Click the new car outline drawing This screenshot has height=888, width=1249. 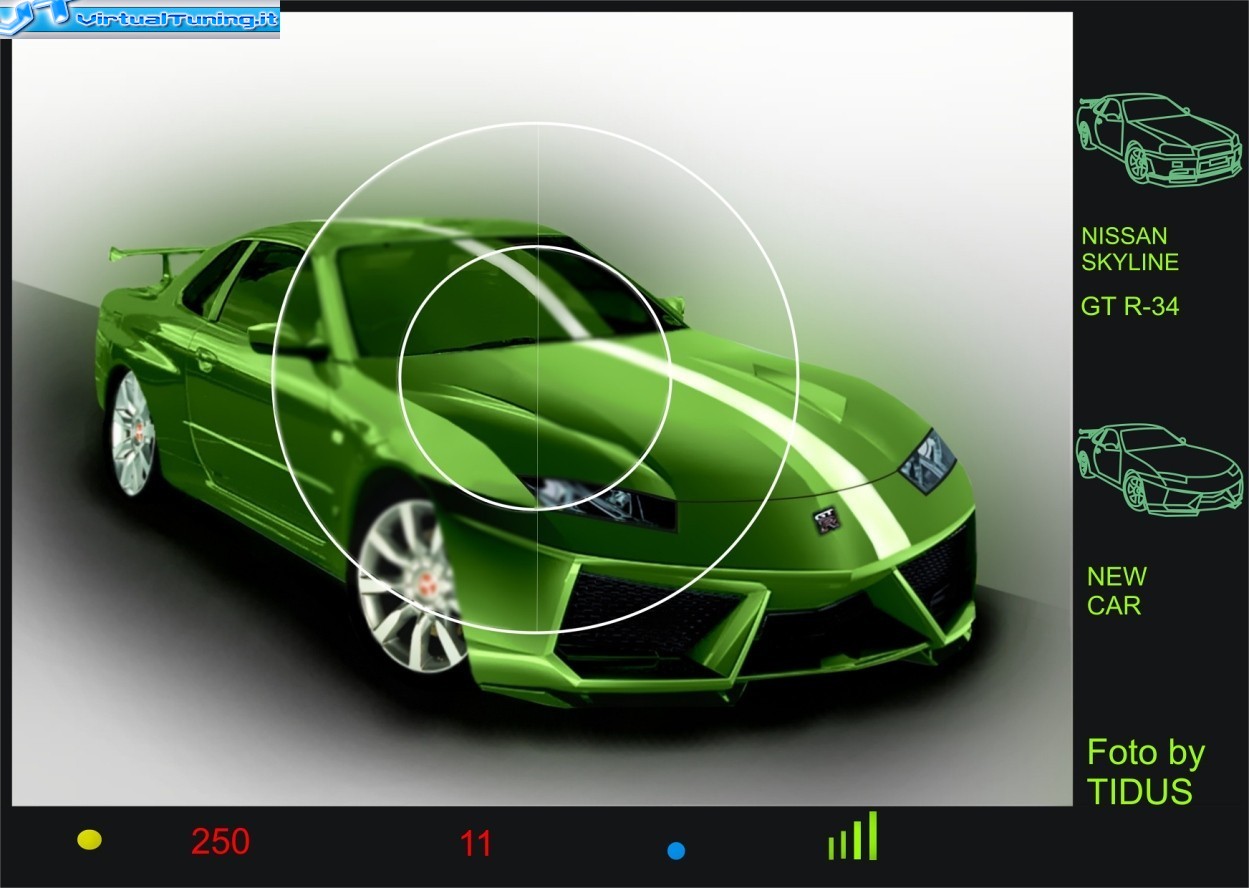tap(1159, 470)
